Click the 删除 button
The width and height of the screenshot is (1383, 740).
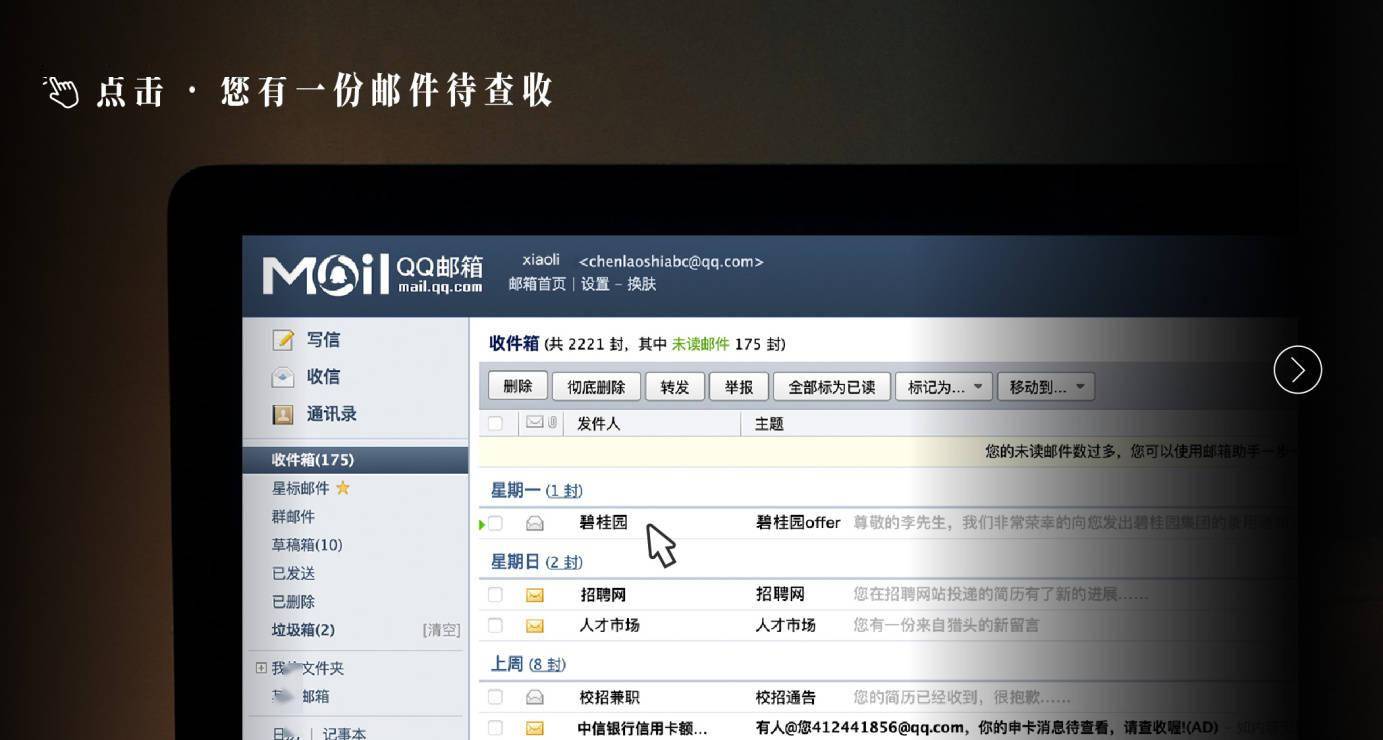[x=518, y=387]
